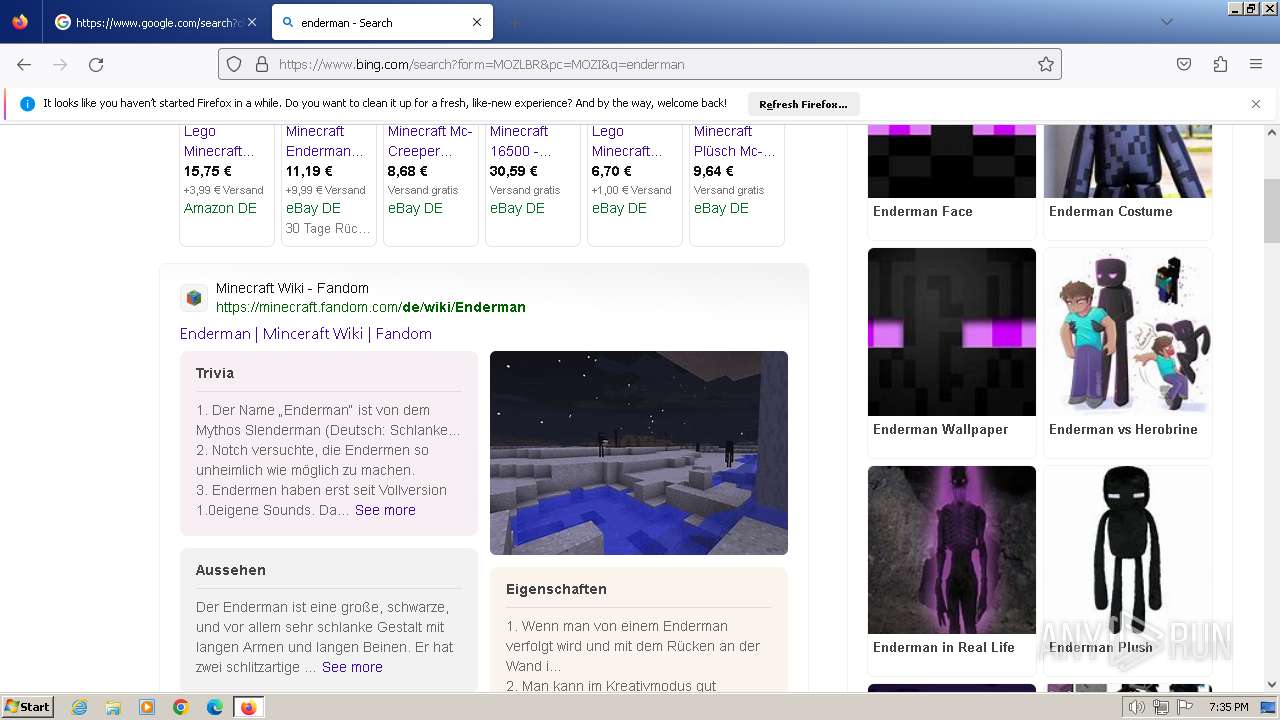The width and height of the screenshot is (1280, 720).
Task: Launch Microsoft Edge from the taskbar
Action: [215, 707]
